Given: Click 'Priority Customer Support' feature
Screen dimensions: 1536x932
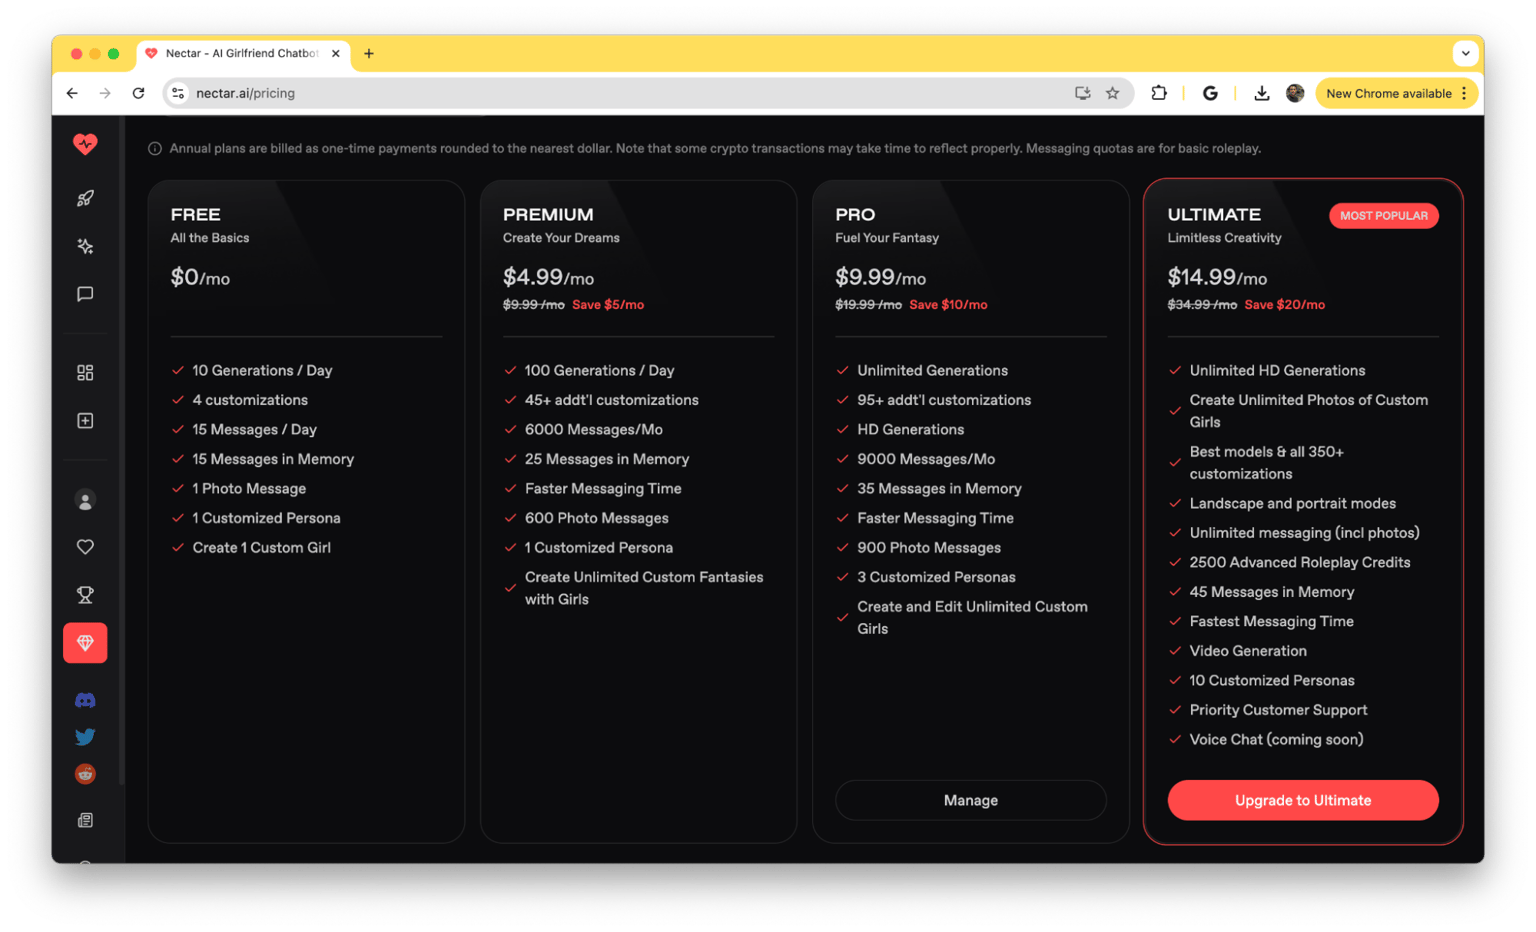Looking at the screenshot, I should point(1278,710).
